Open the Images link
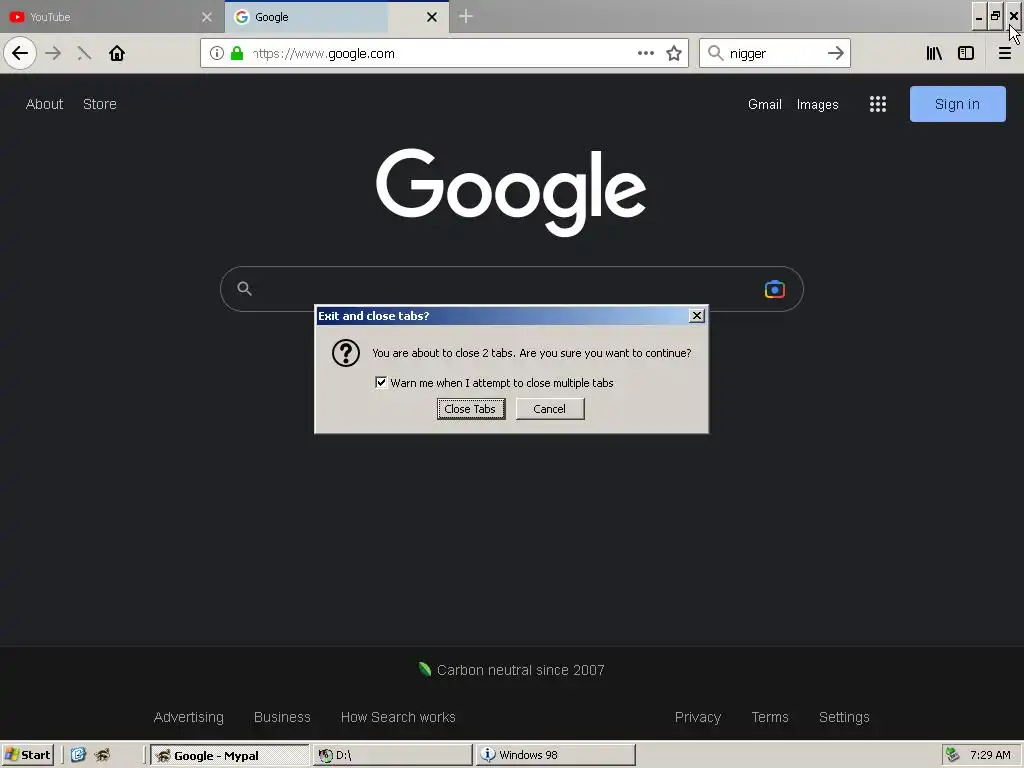The width and height of the screenshot is (1024, 768). tap(818, 104)
